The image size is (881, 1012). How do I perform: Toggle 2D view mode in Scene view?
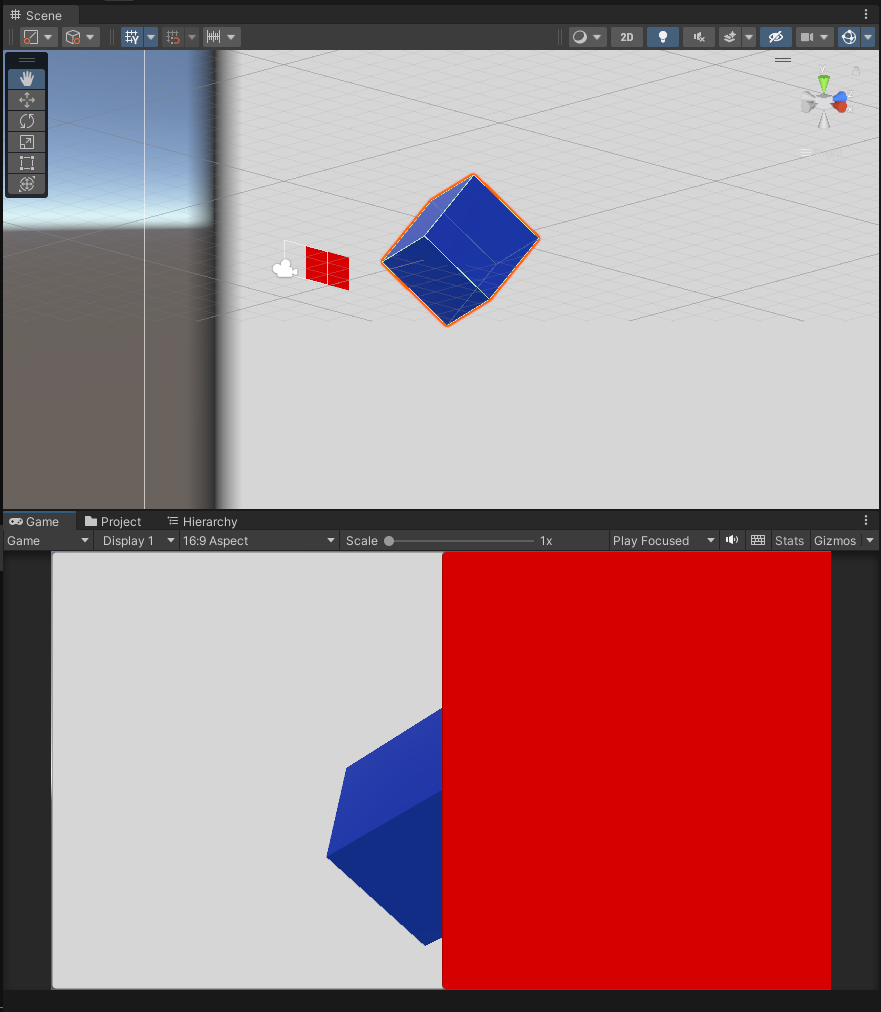click(x=626, y=37)
